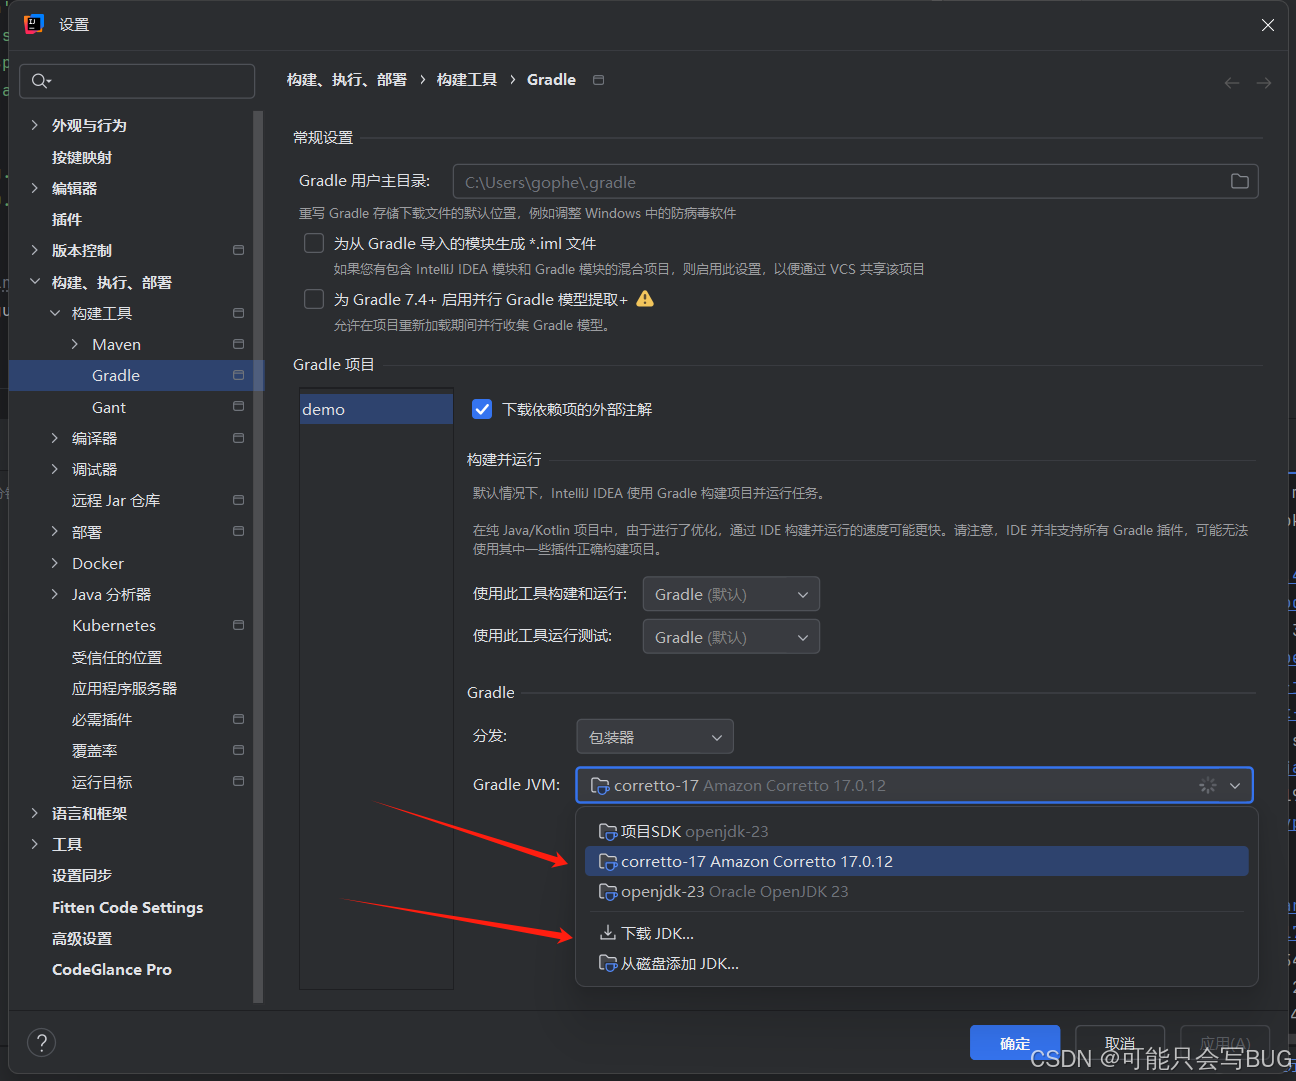
Task: Expand the Maven tree node
Action: click(75, 344)
